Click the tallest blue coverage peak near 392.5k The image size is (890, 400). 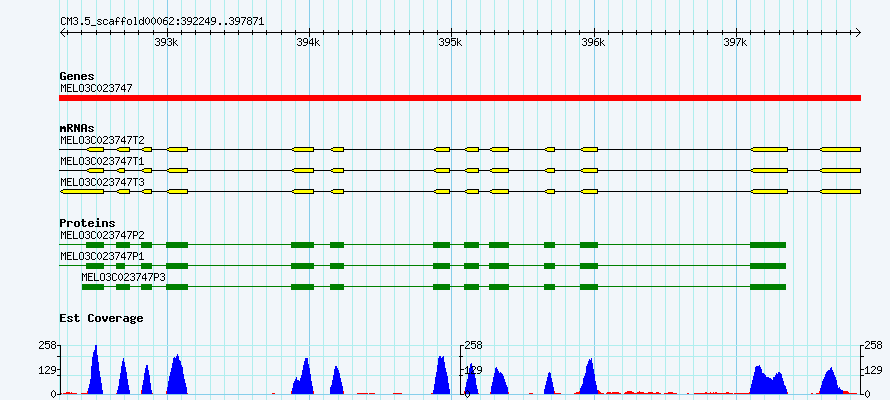95,372
